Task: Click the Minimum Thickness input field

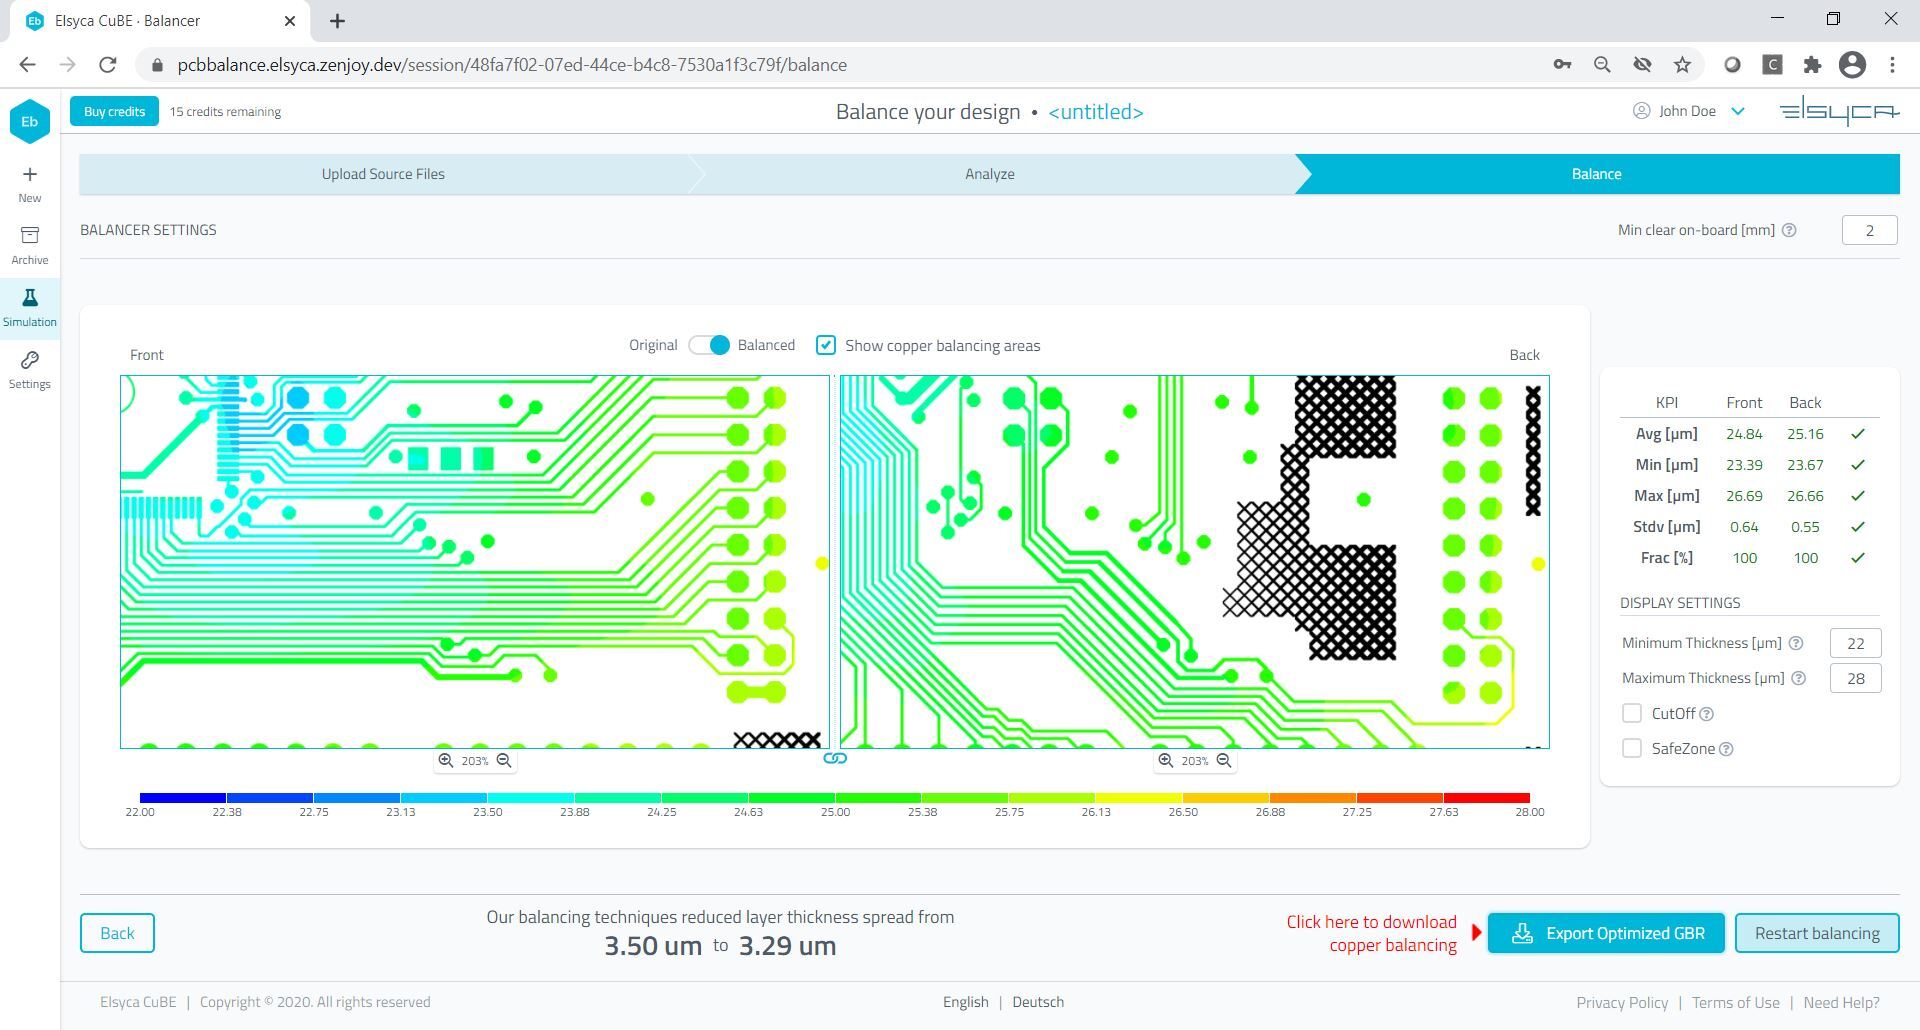Action: pos(1855,643)
